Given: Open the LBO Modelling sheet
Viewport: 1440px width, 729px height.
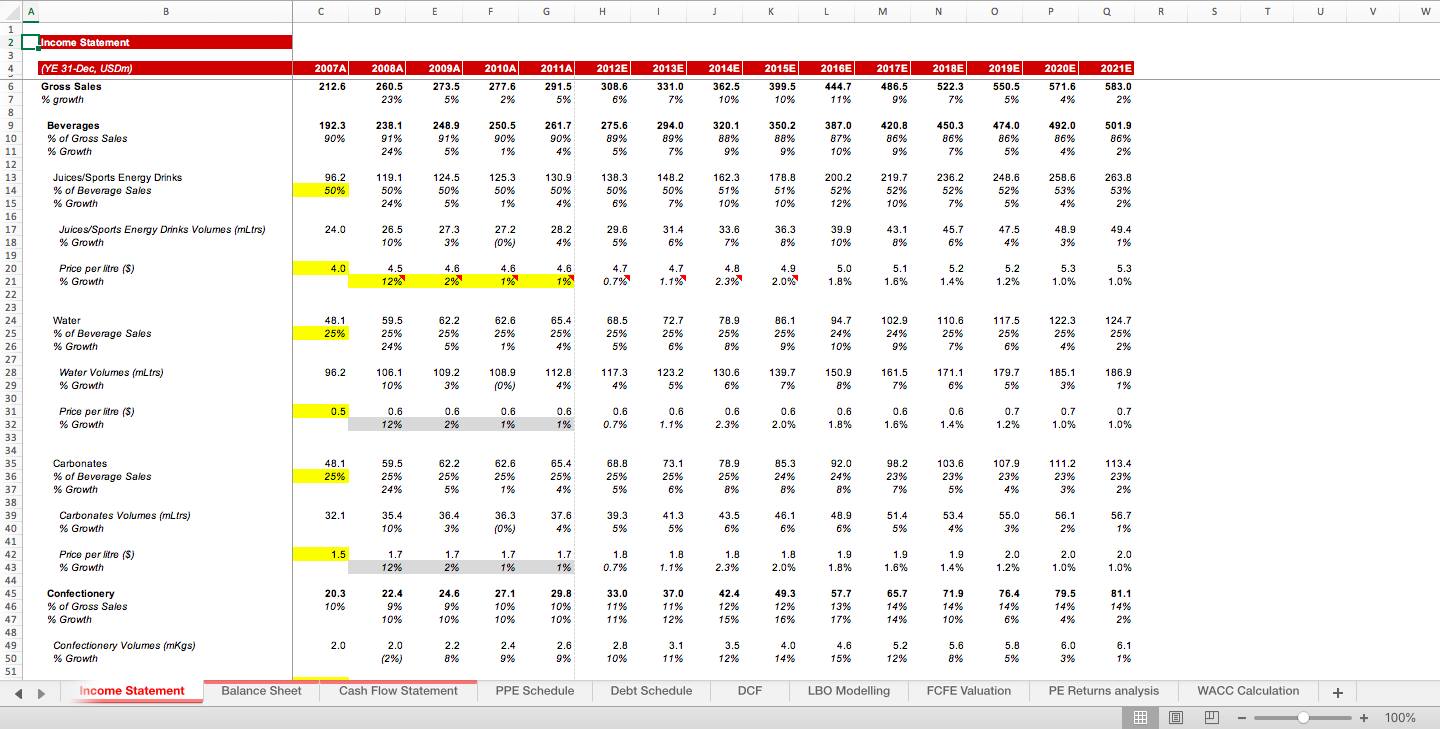Looking at the screenshot, I should (847, 690).
